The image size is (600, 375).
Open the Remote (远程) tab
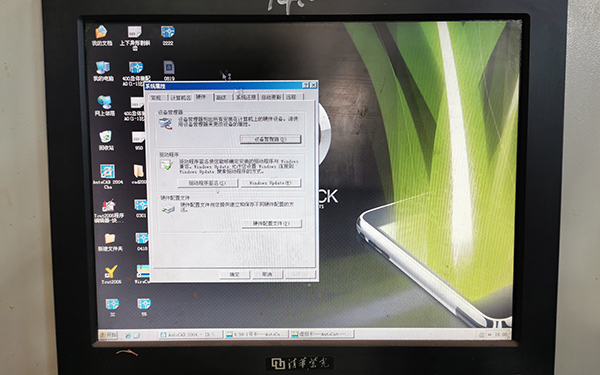click(292, 97)
